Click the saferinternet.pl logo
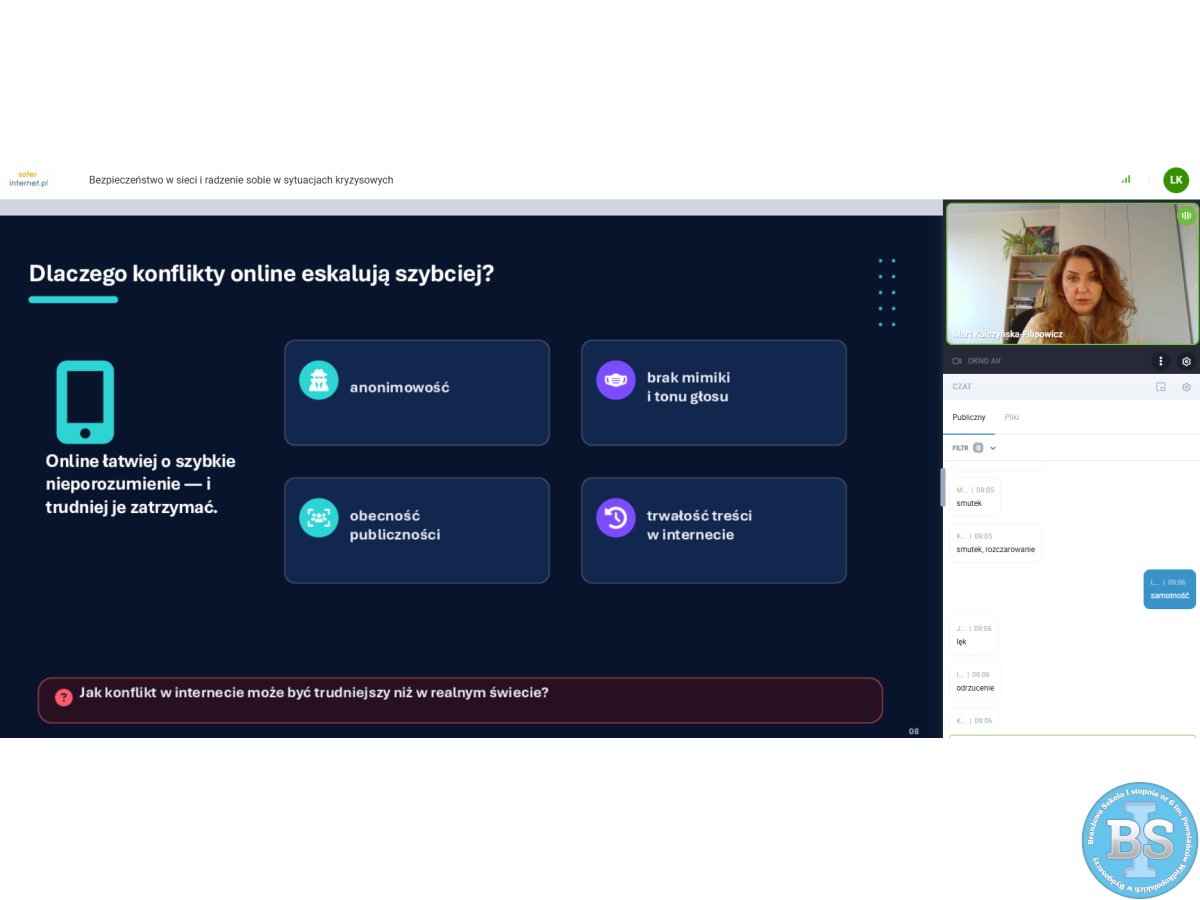Viewport: 1200px width, 900px height. 28,179
